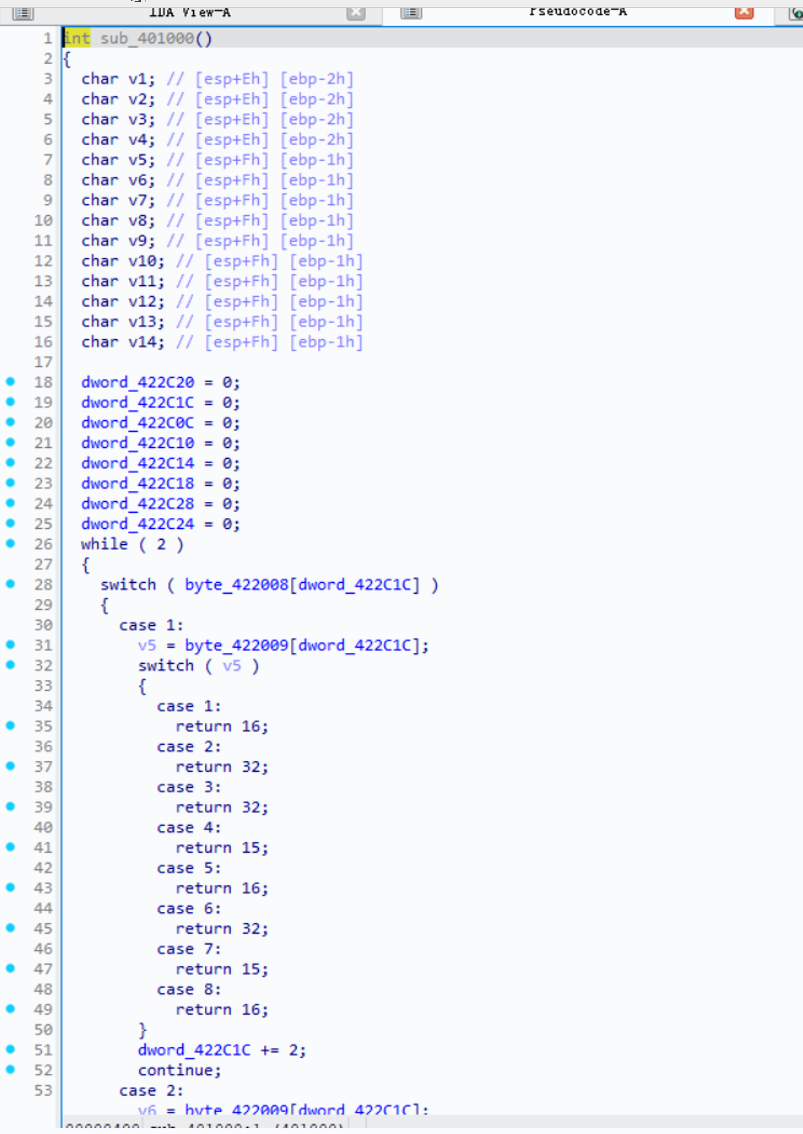This screenshot has height=1134, width=803.
Task: Click 'return 16;' on line 35
Action: (x=222, y=726)
